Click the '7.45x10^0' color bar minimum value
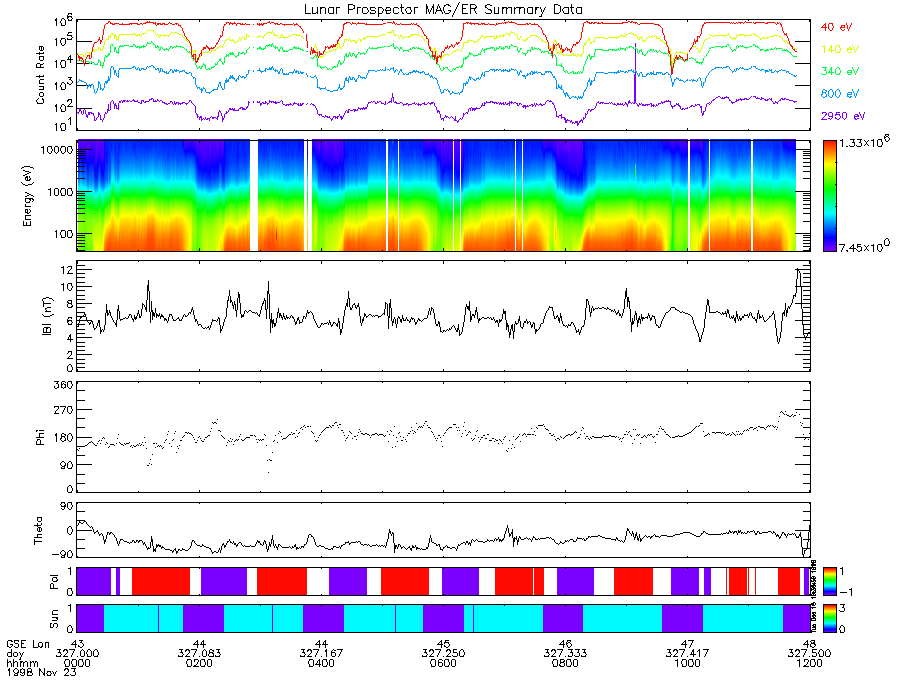Viewport: 900px width, 700px height. 864,246
